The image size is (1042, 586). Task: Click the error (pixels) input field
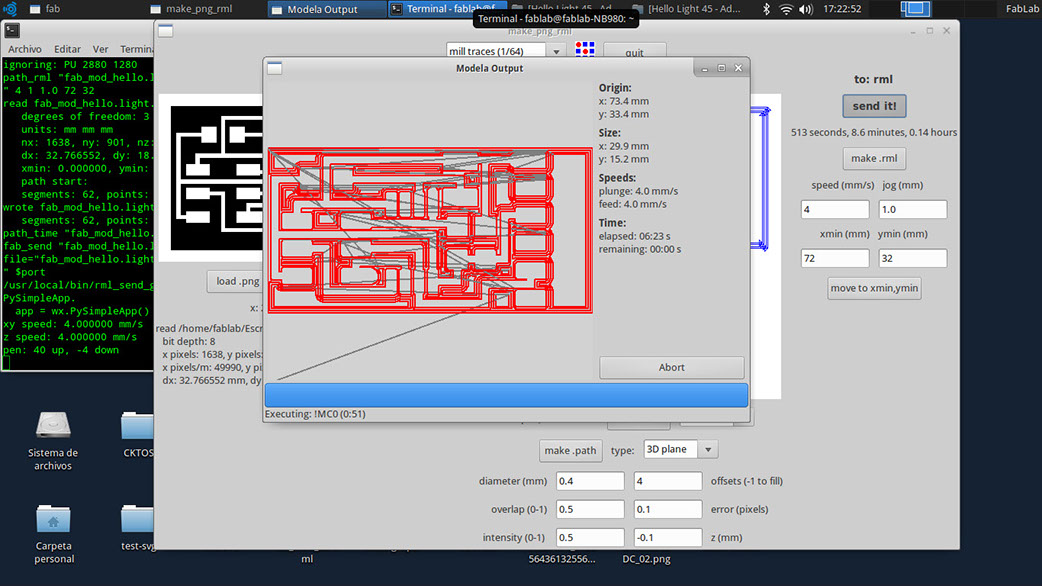point(668,509)
